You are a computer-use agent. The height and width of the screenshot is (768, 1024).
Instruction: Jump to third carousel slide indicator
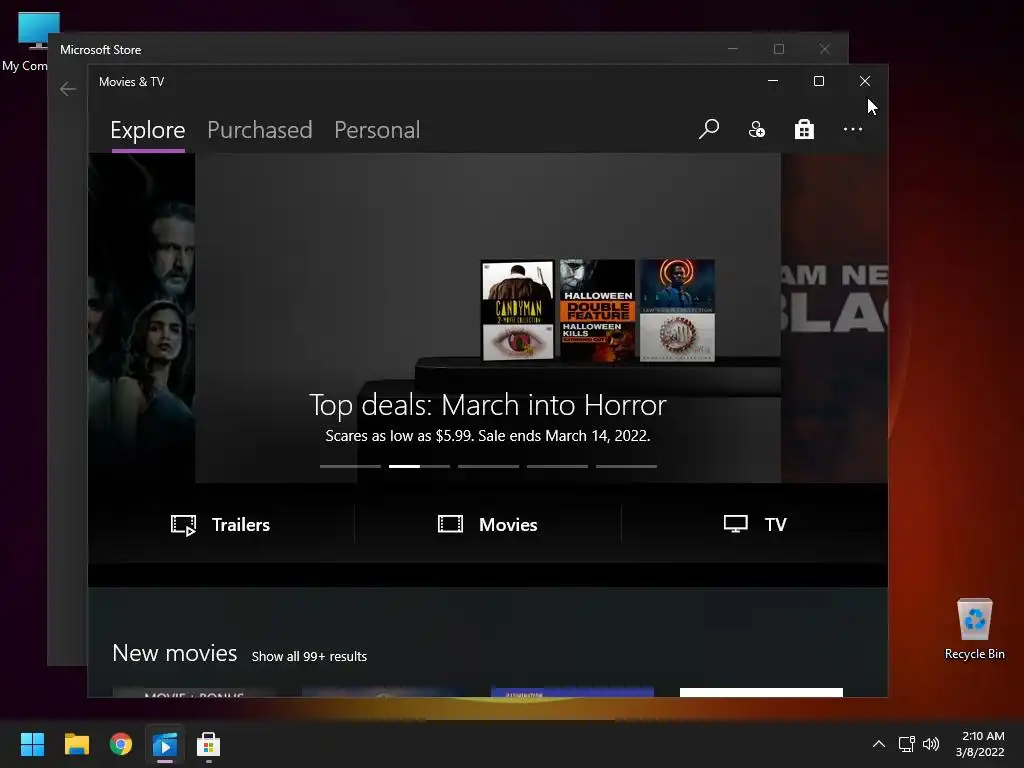tap(488, 466)
